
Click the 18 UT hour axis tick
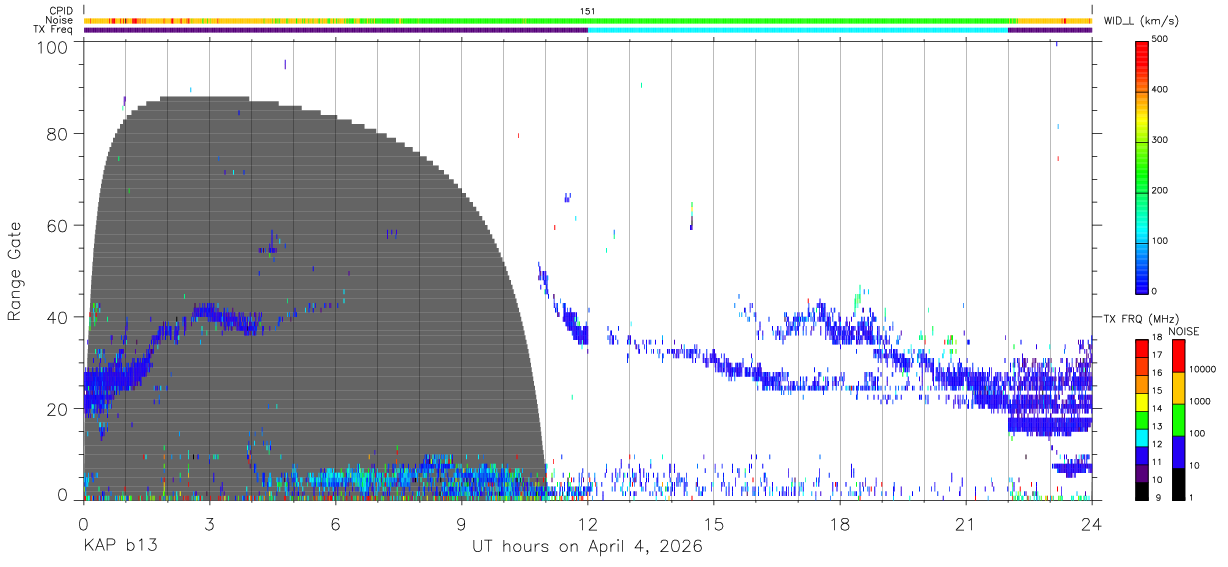[x=839, y=524]
